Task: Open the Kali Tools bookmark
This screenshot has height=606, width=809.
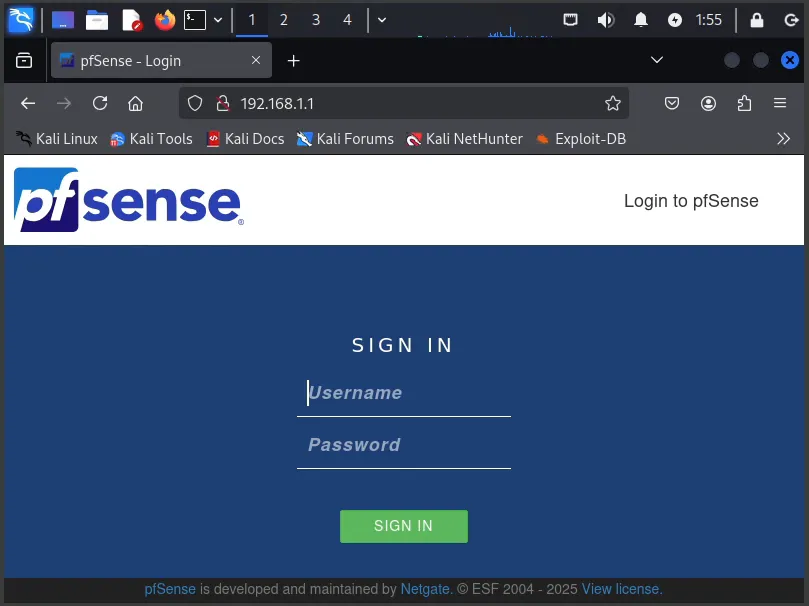Action: coord(151,139)
